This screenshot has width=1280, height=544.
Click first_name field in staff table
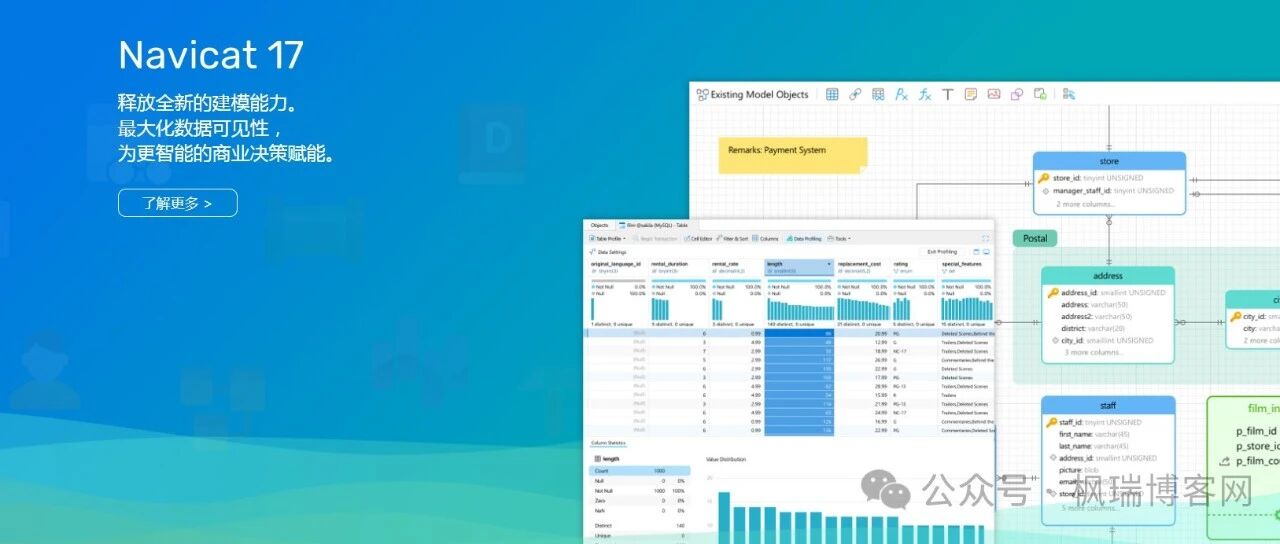tap(1095, 434)
